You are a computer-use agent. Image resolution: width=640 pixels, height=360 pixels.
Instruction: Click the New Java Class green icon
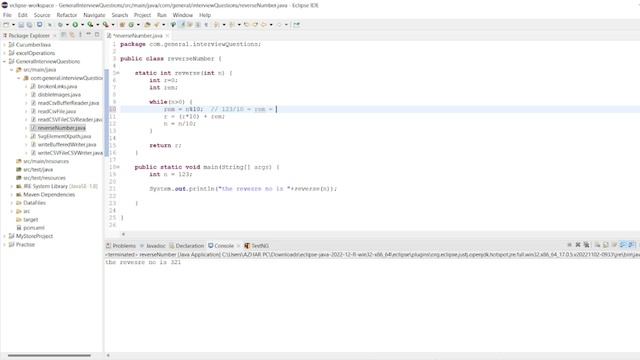click(131, 24)
